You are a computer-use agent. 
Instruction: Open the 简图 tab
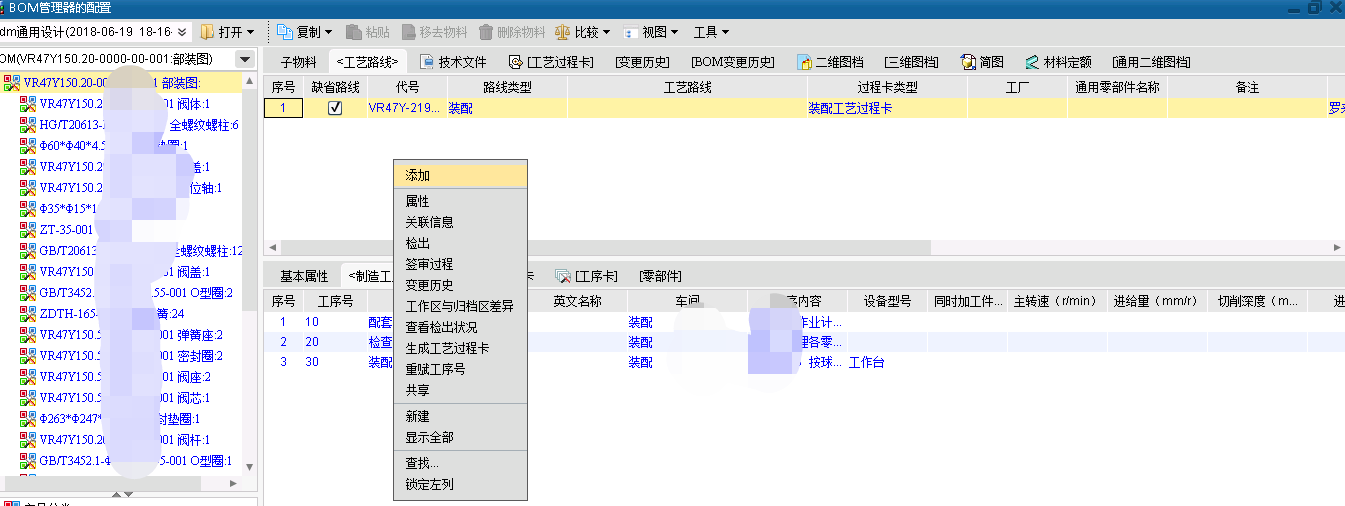coord(982,62)
